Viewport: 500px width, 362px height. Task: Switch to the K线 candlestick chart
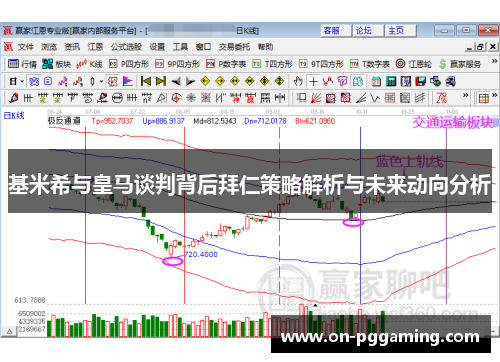tap(89, 64)
